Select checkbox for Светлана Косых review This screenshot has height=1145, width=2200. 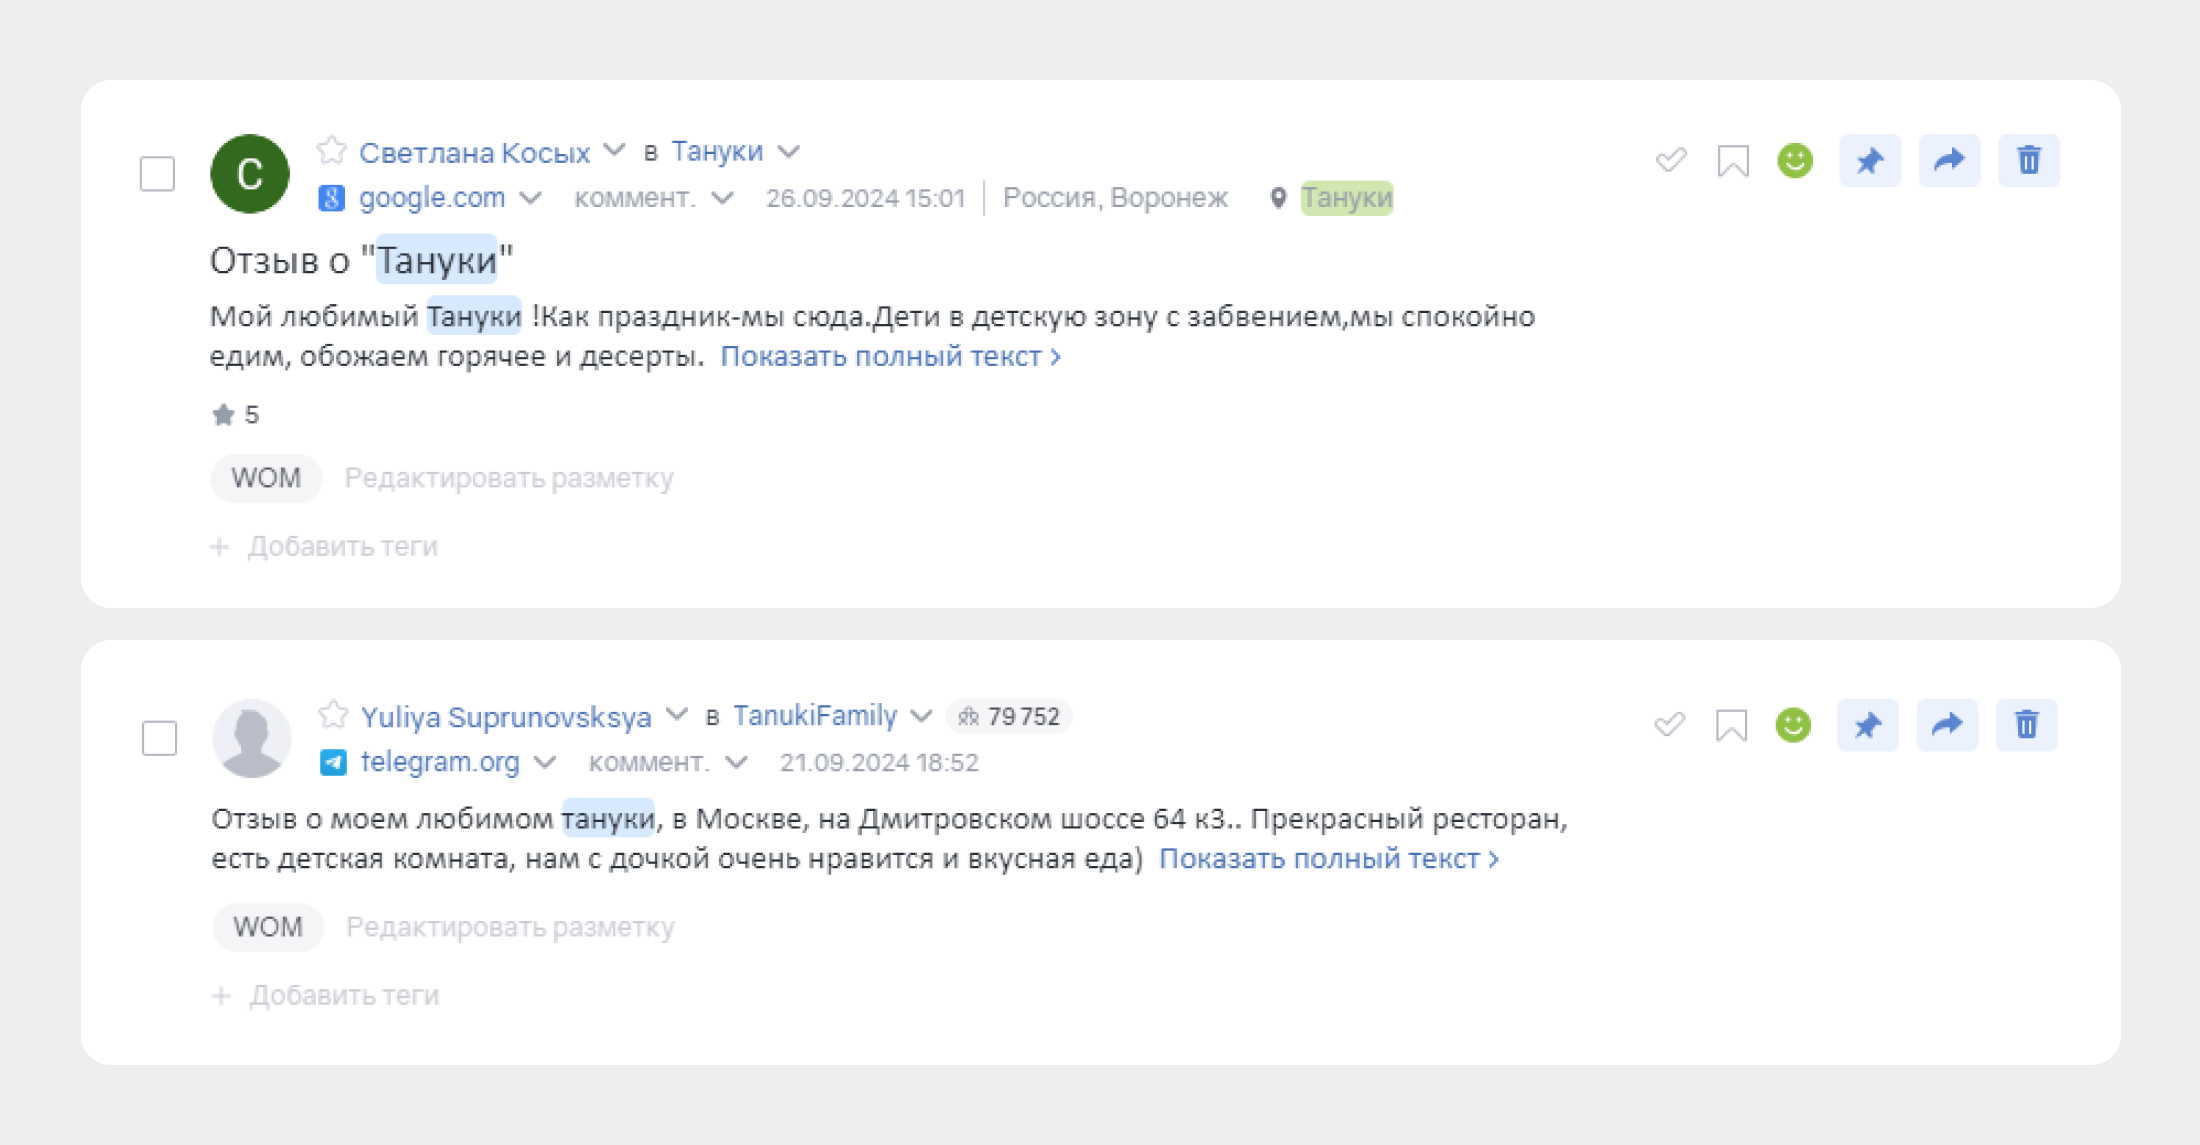(157, 174)
